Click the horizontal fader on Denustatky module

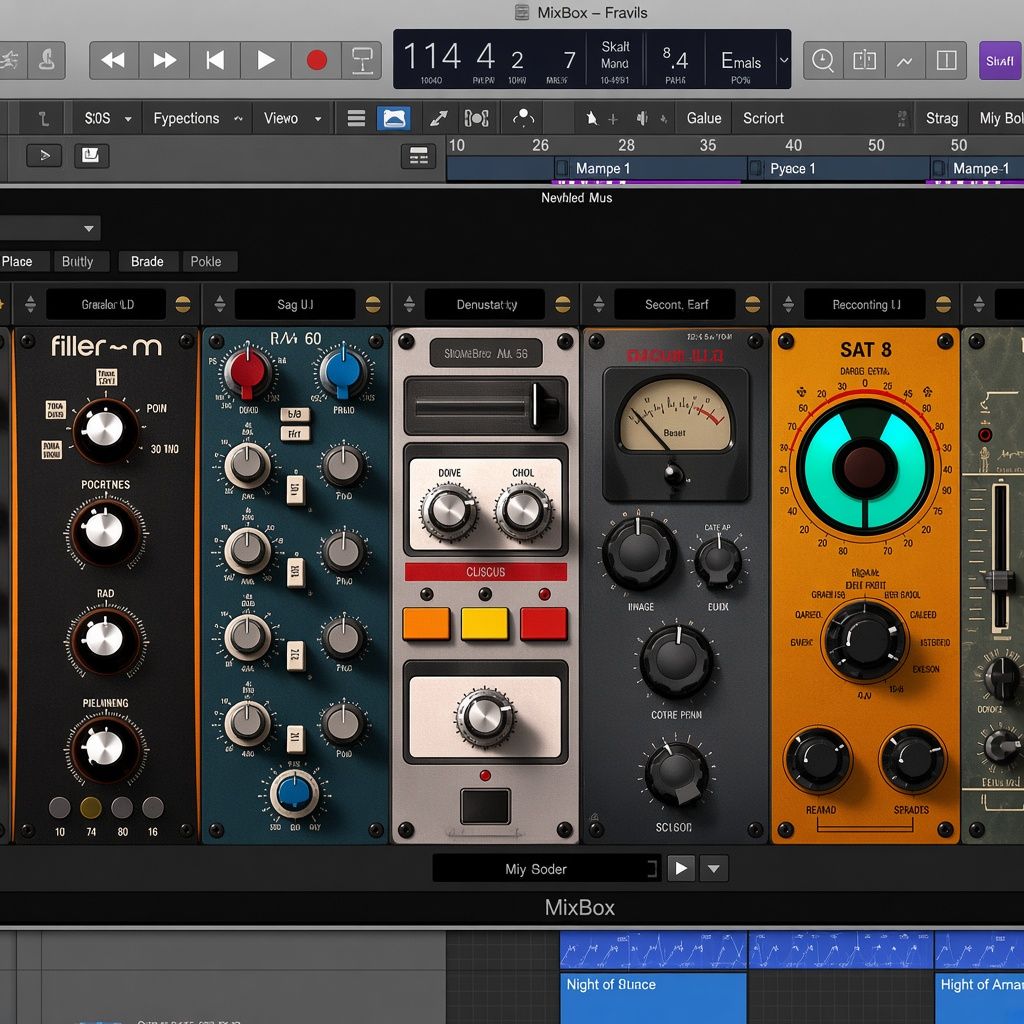(x=485, y=406)
